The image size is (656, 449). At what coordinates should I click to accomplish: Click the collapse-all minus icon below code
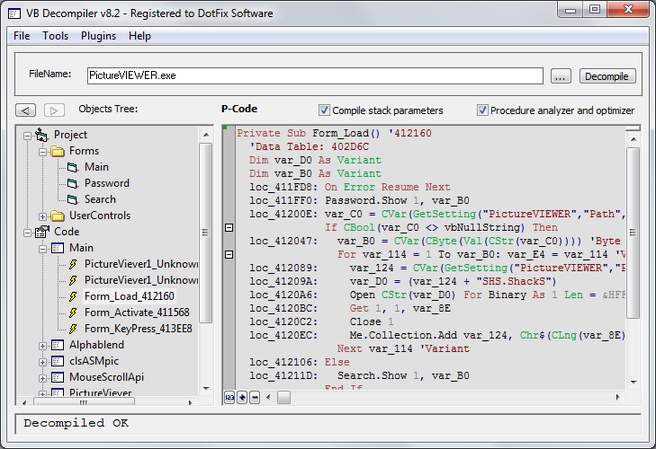click(254, 397)
